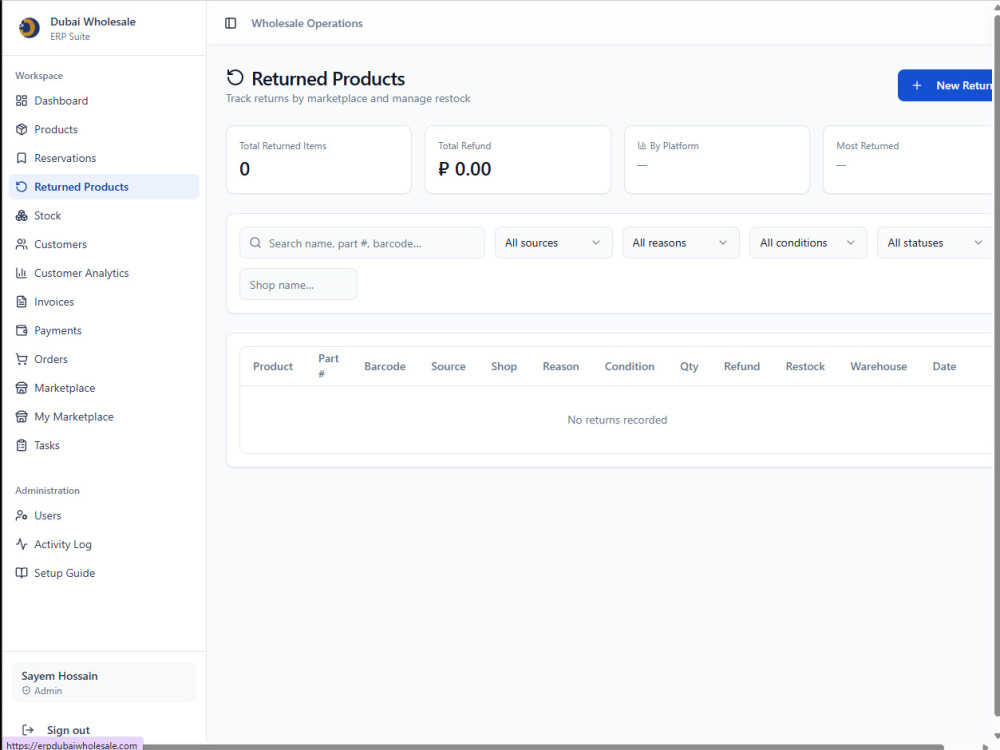
Task: Click the Admin shield icon
Action: pos(26,691)
